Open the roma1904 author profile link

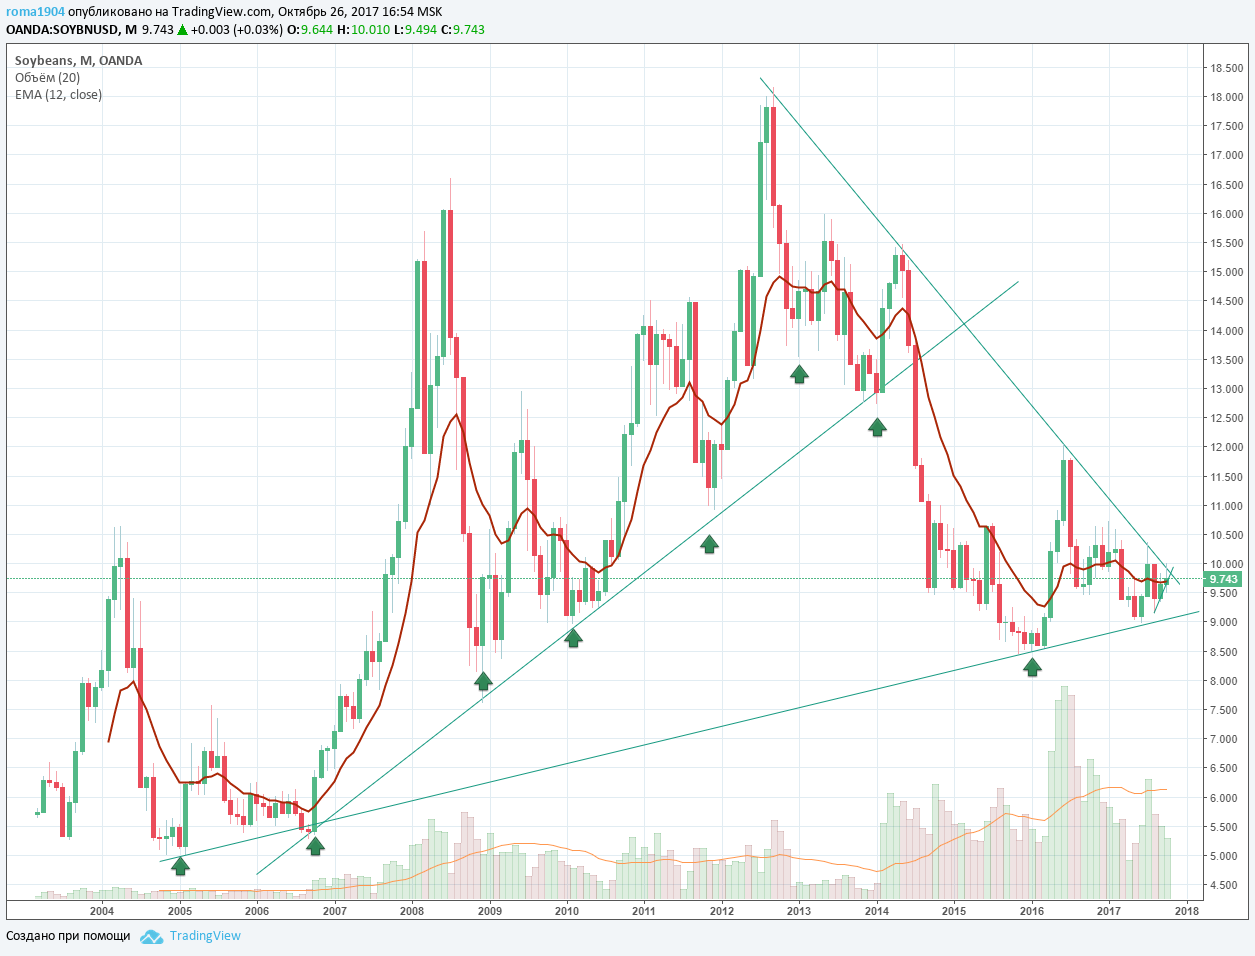35,12
